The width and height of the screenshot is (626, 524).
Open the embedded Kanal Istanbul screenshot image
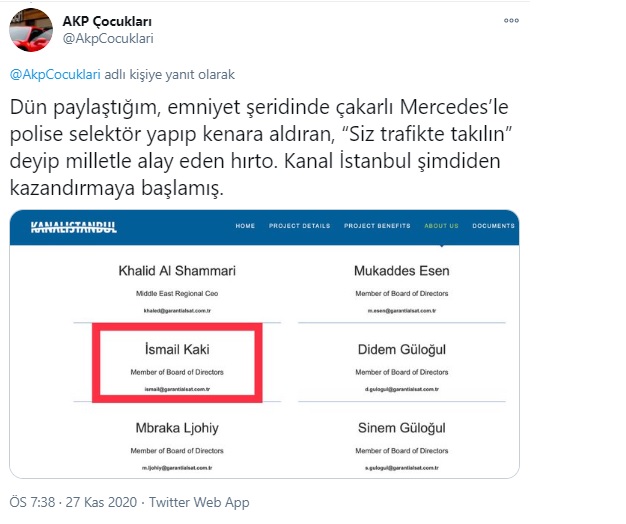(264, 344)
